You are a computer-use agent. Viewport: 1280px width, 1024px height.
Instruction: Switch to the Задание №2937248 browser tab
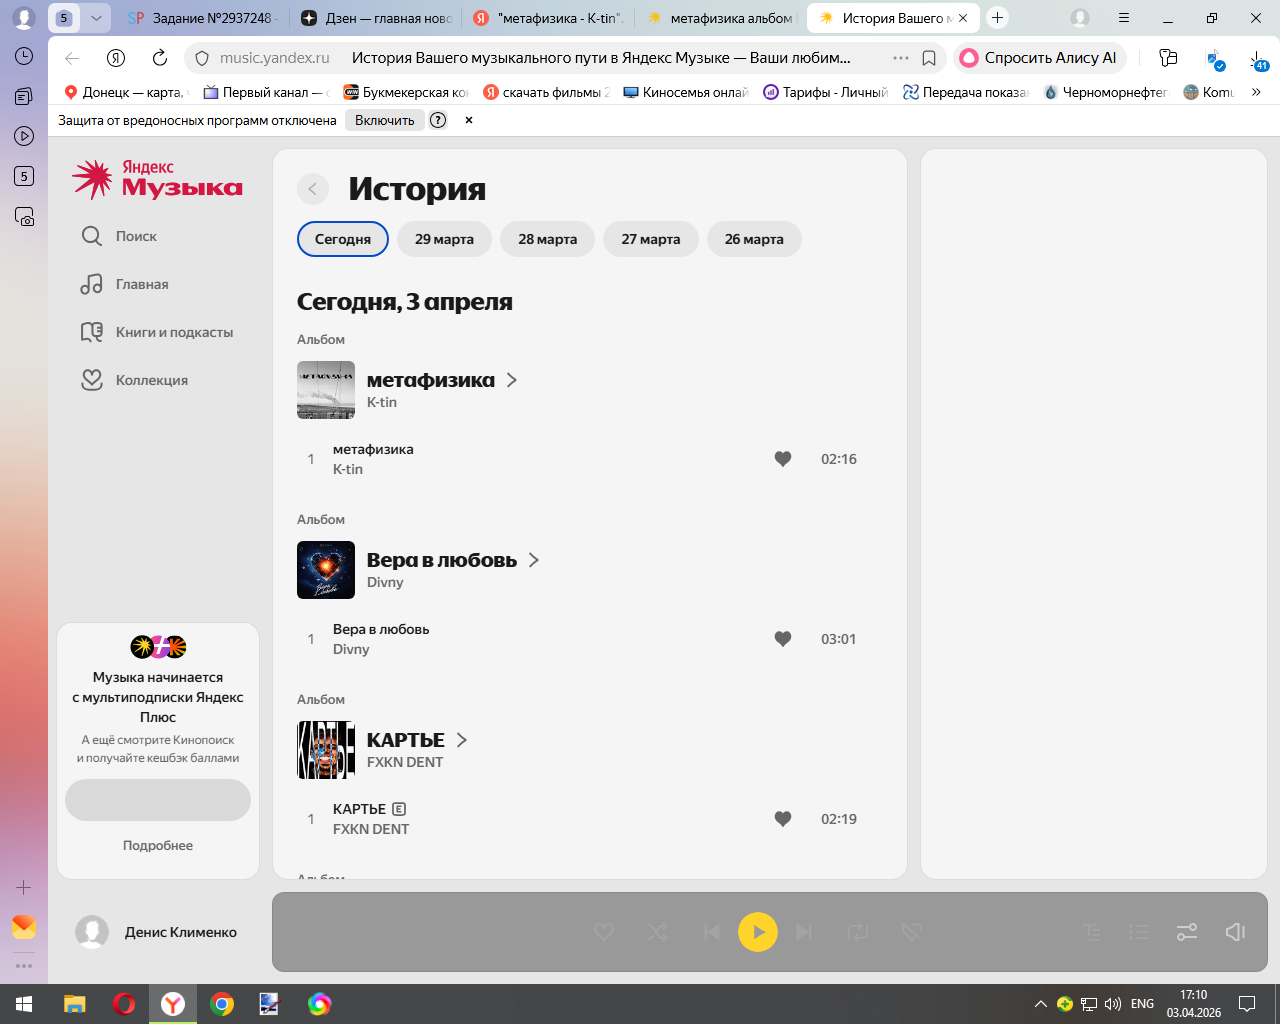pyautogui.click(x=201, y=18)
